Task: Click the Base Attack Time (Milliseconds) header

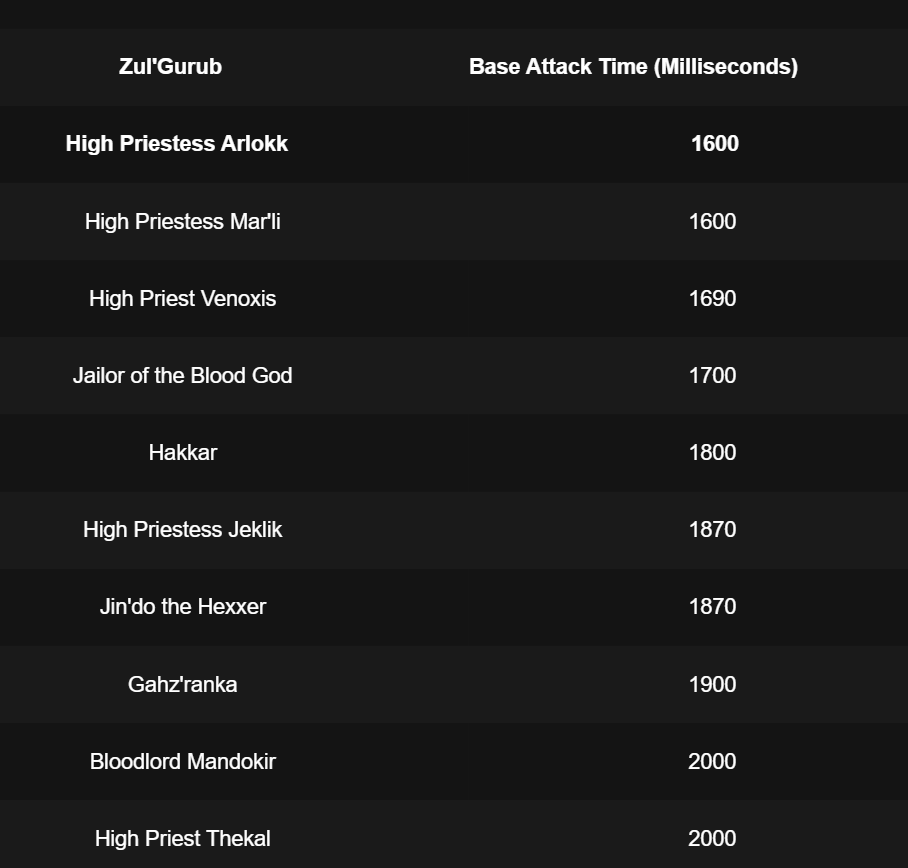Action: (634, 67)
